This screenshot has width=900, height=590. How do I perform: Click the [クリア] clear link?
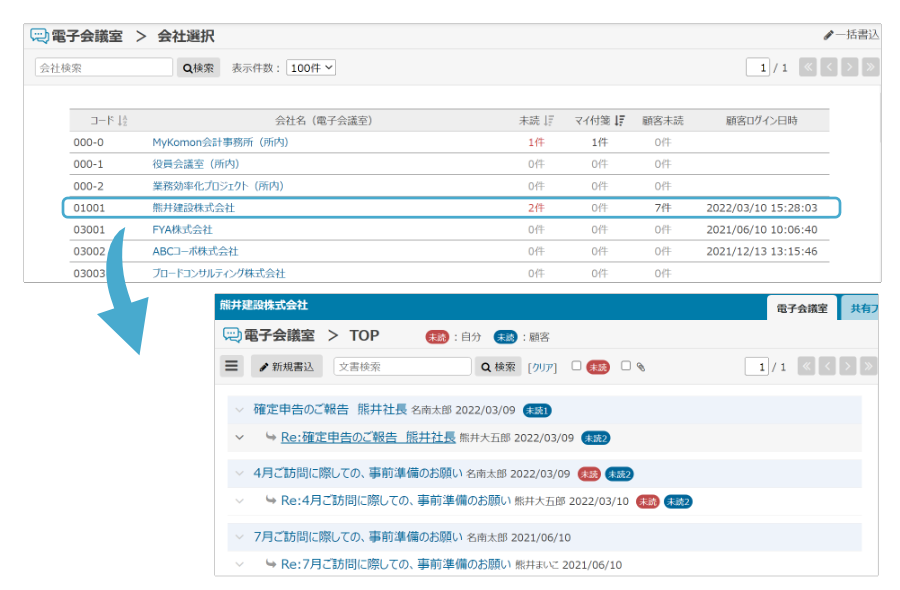(x=542, y=367)
